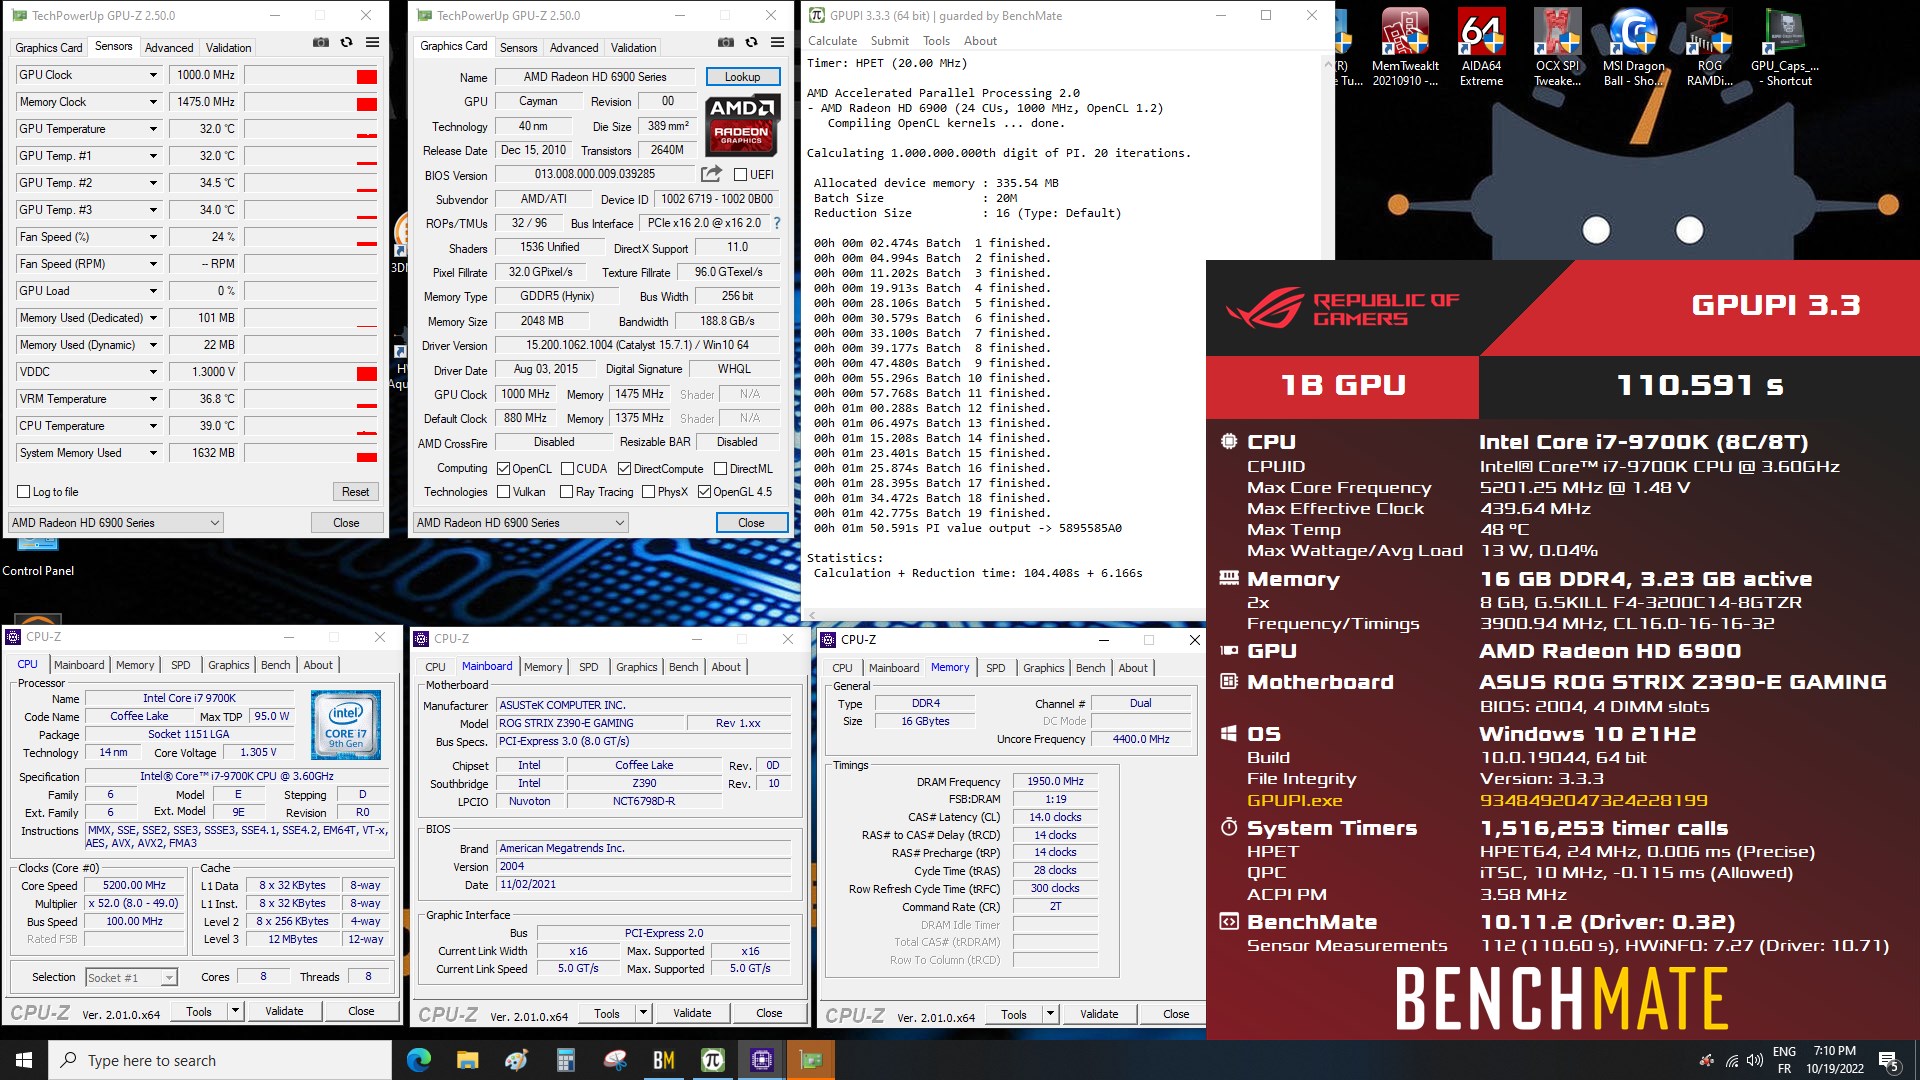
Task: Open the GPU_Caps Shortcut desktop icon
Action: coord(1785,47)
